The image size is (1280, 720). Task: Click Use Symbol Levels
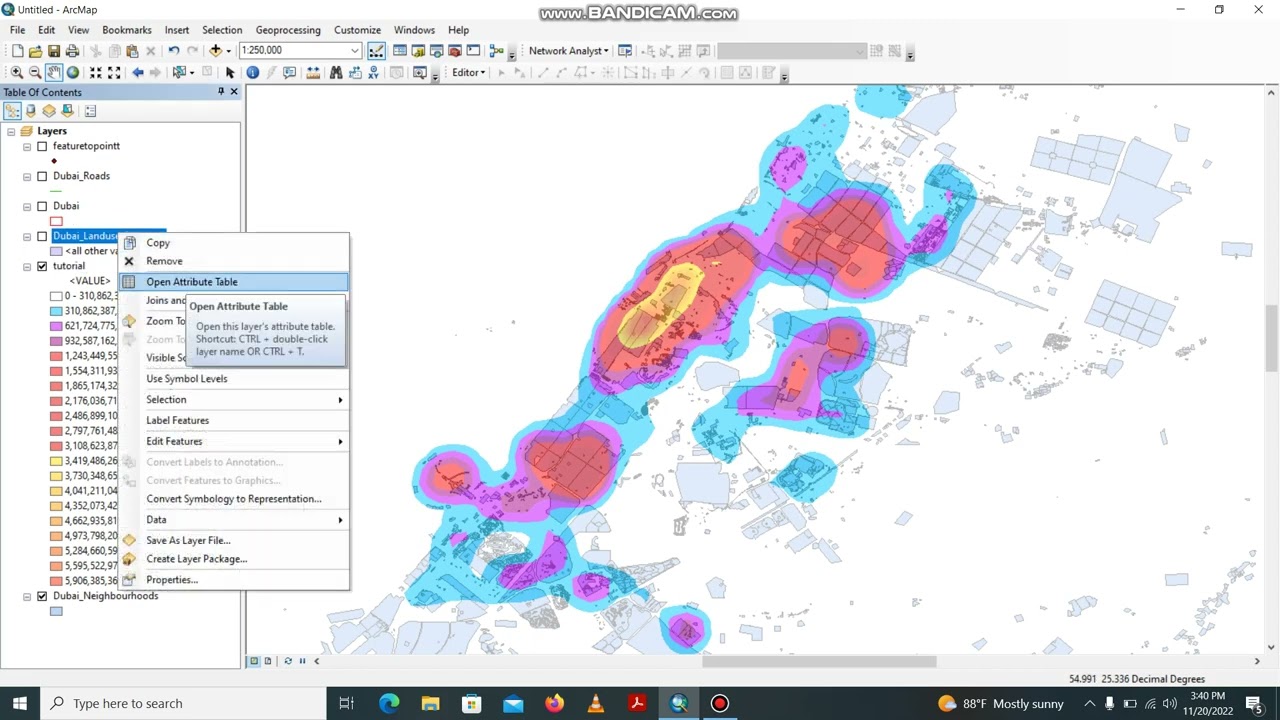(x=234, y=379)
